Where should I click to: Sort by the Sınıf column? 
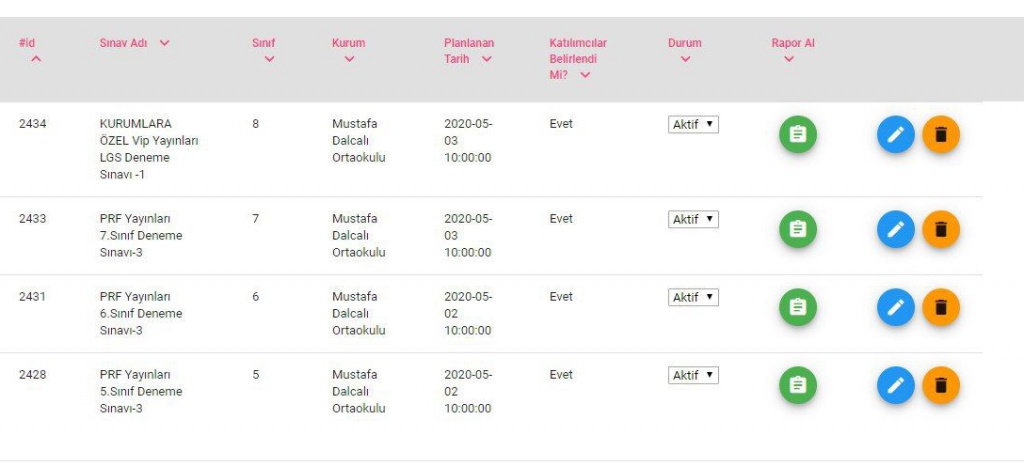click(x=264, y=50)
